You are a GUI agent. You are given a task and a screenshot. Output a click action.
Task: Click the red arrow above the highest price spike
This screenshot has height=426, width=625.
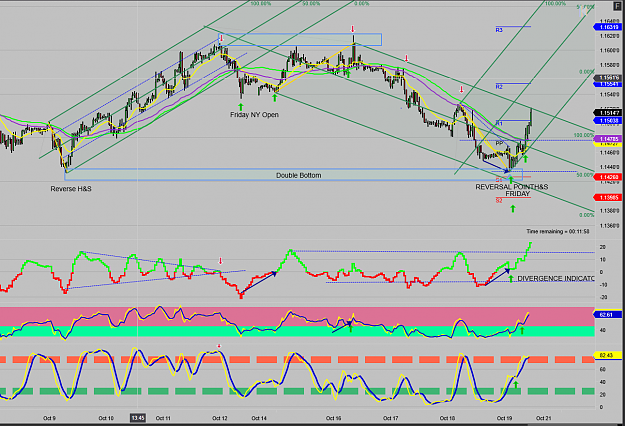(352, 29)
